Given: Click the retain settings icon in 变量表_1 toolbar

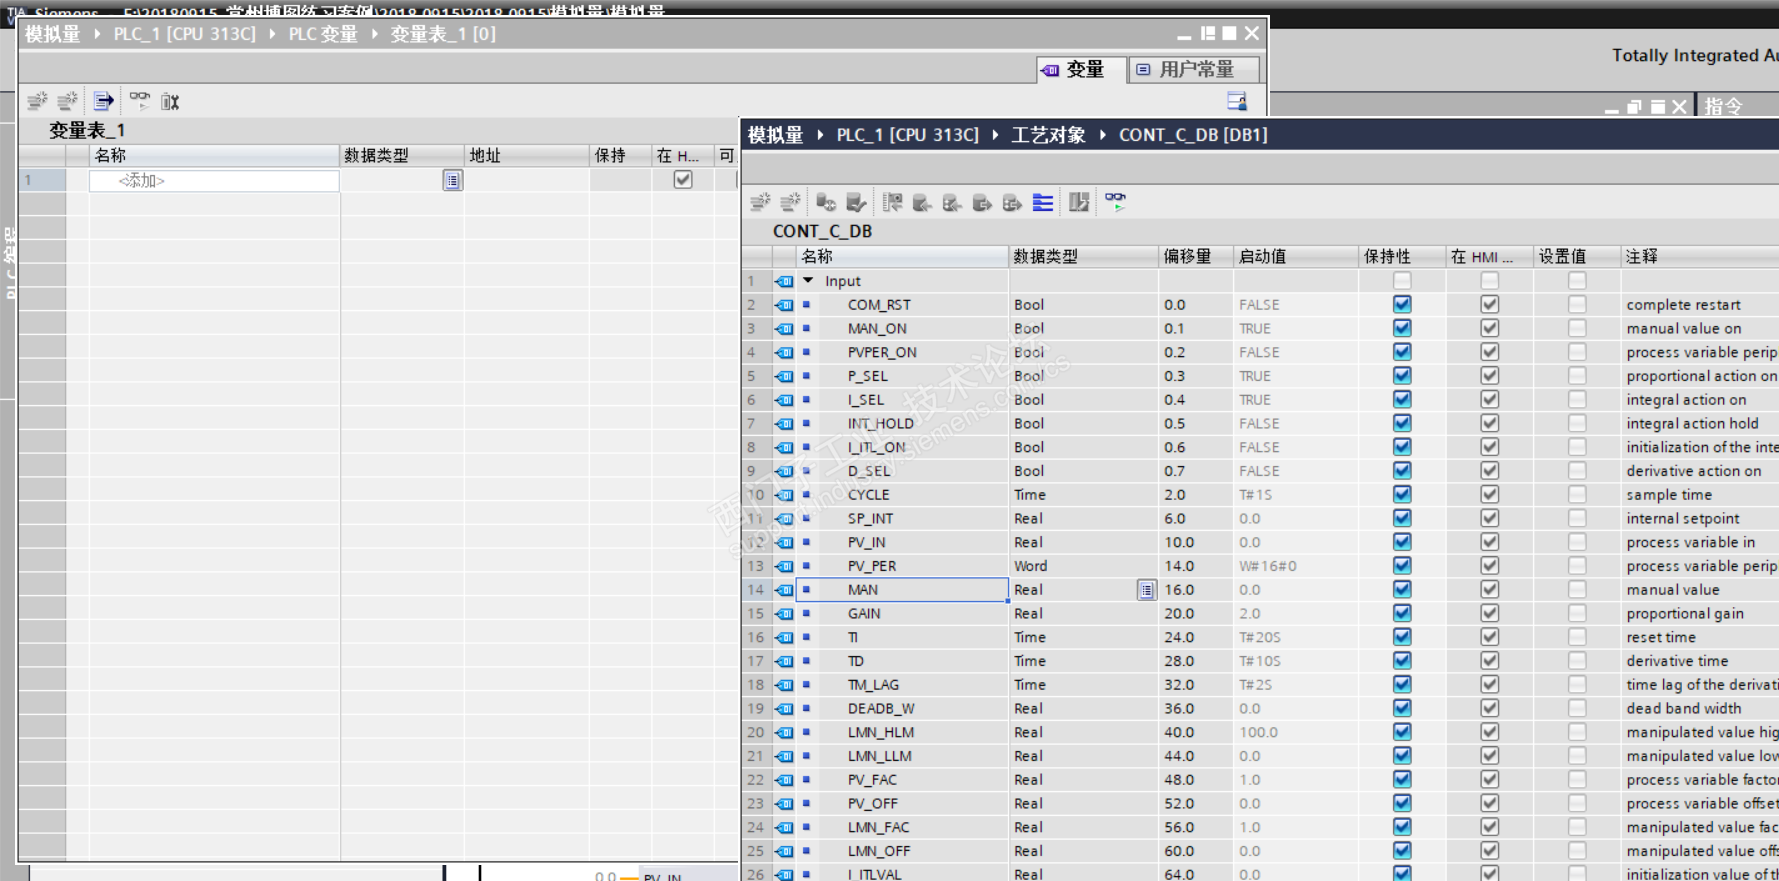Looking at the screenshot, I should click(x=170, y=101).
